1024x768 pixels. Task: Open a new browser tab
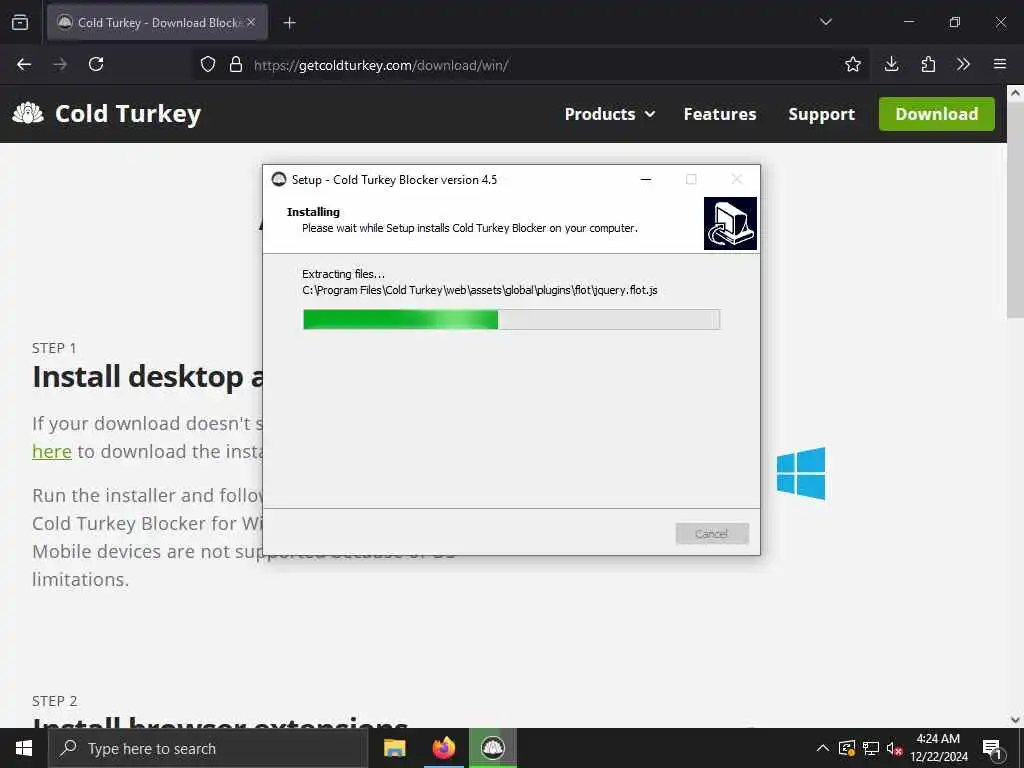coord(289,23)
